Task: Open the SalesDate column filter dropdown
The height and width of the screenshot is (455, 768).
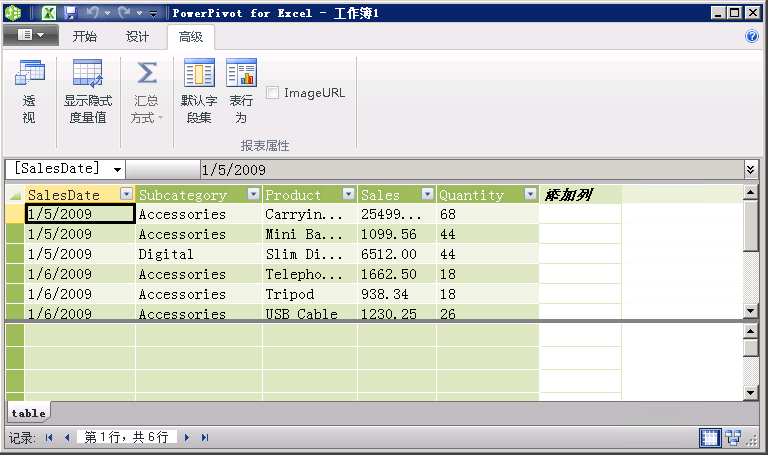Action: point(126,194)
